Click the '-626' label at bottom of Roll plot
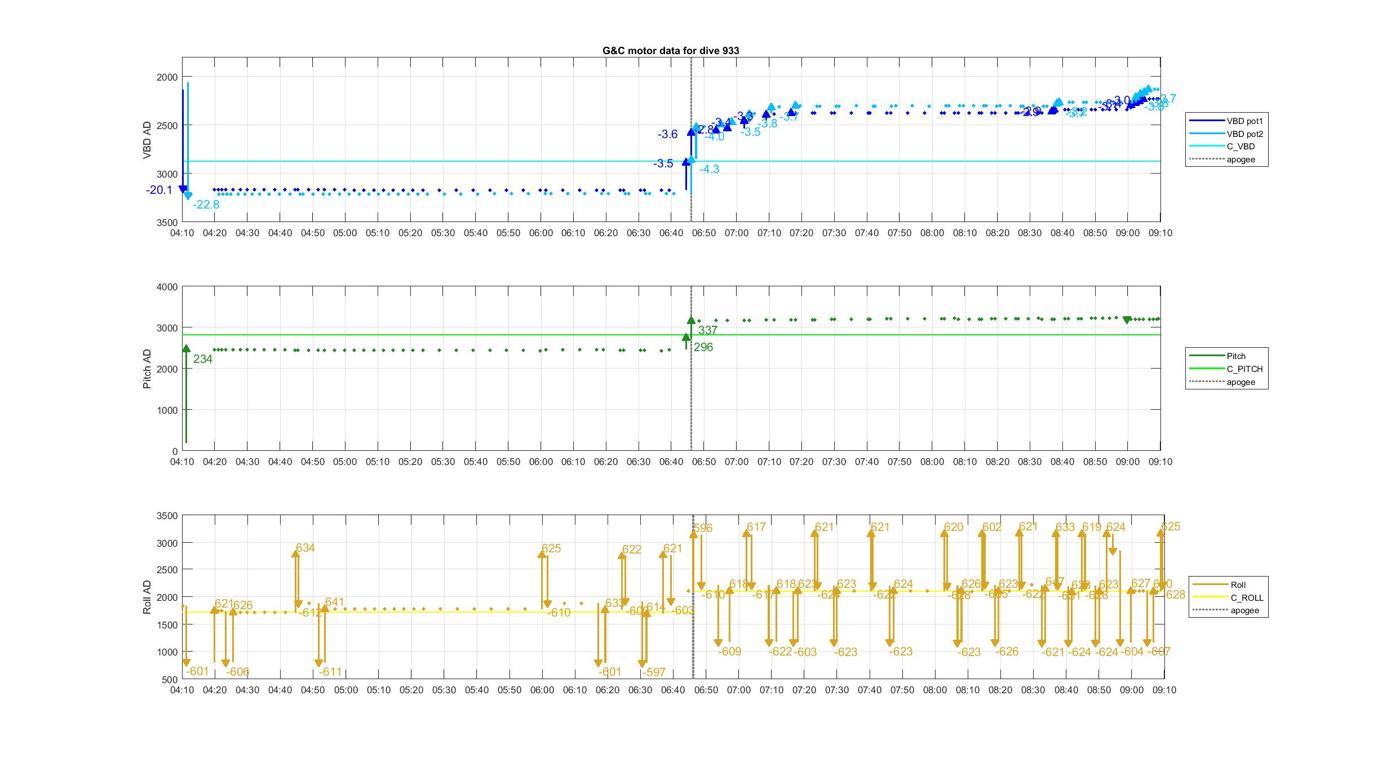The height and width of the screenshot is (764, 1400). click(x=1006, y=651)
